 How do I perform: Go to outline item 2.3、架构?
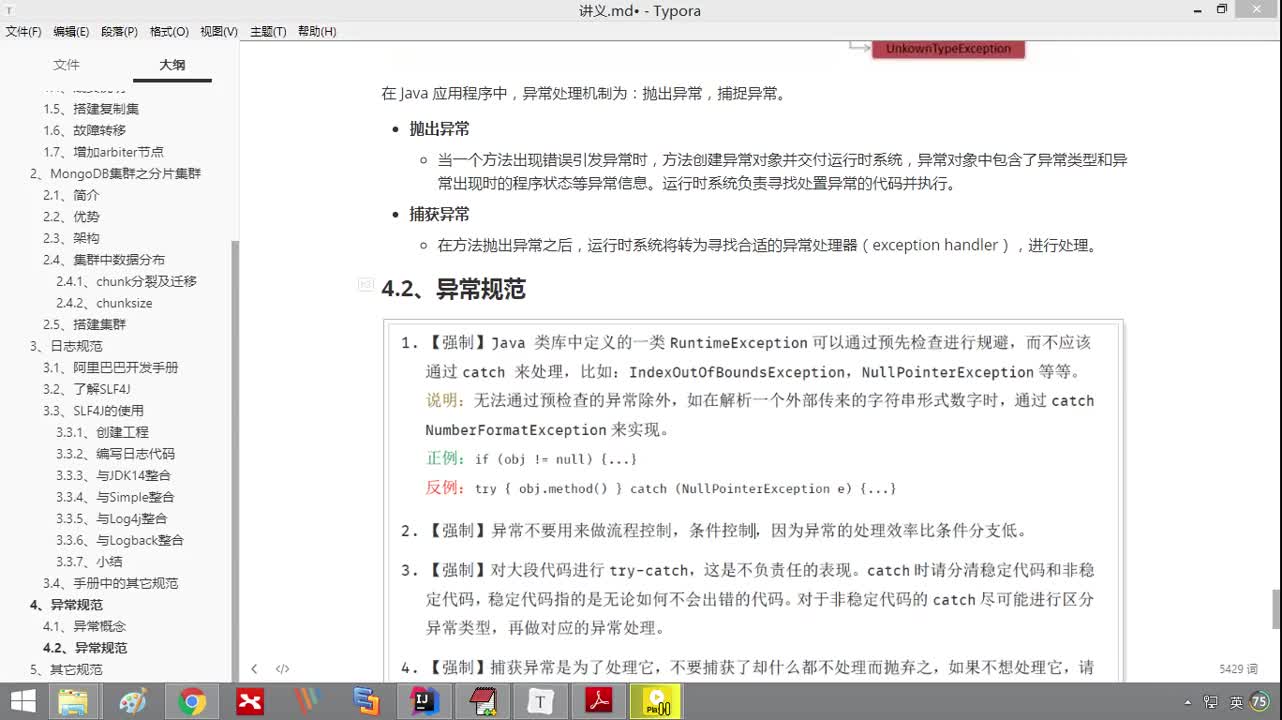[71, 238]
